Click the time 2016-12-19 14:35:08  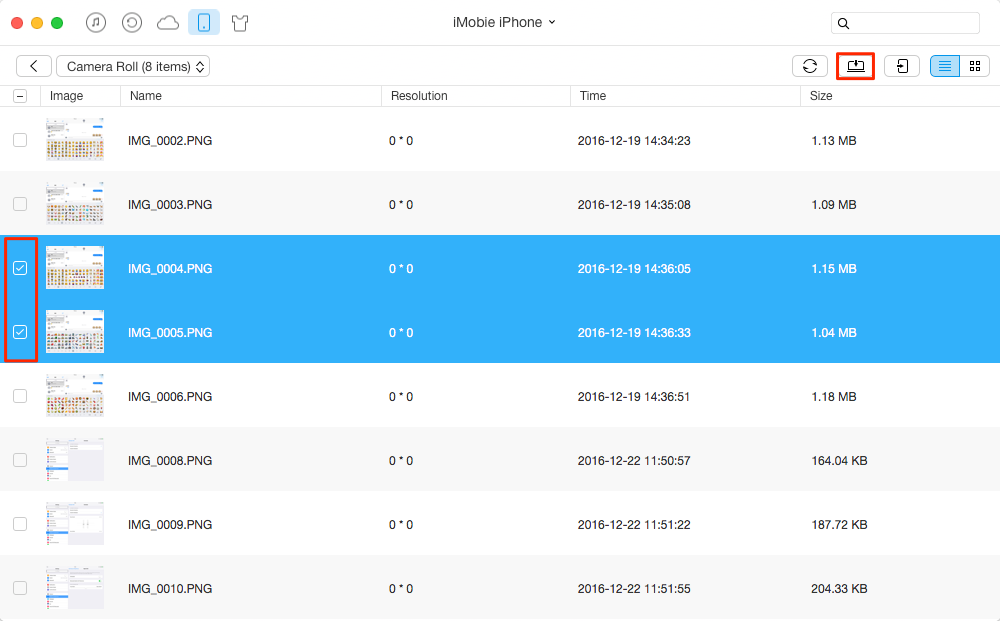(634, 205)
